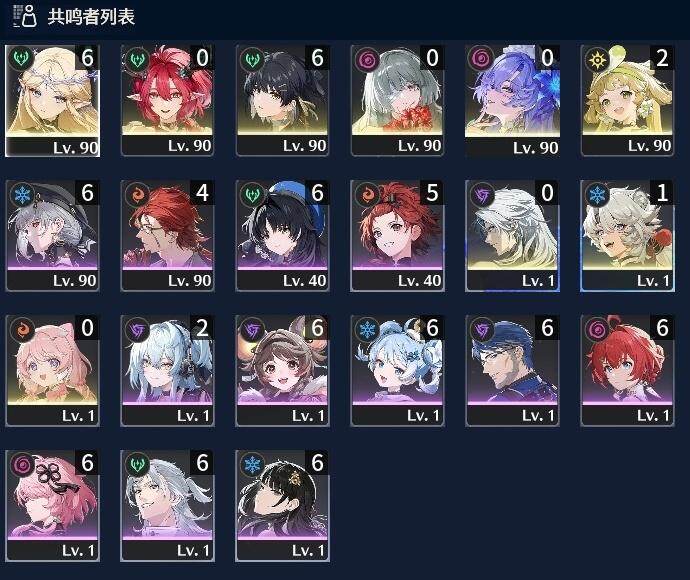This screenshot has width=690, height=580.
Task: Select the silver long-haired aero man
Action: (x=167, y=506)
